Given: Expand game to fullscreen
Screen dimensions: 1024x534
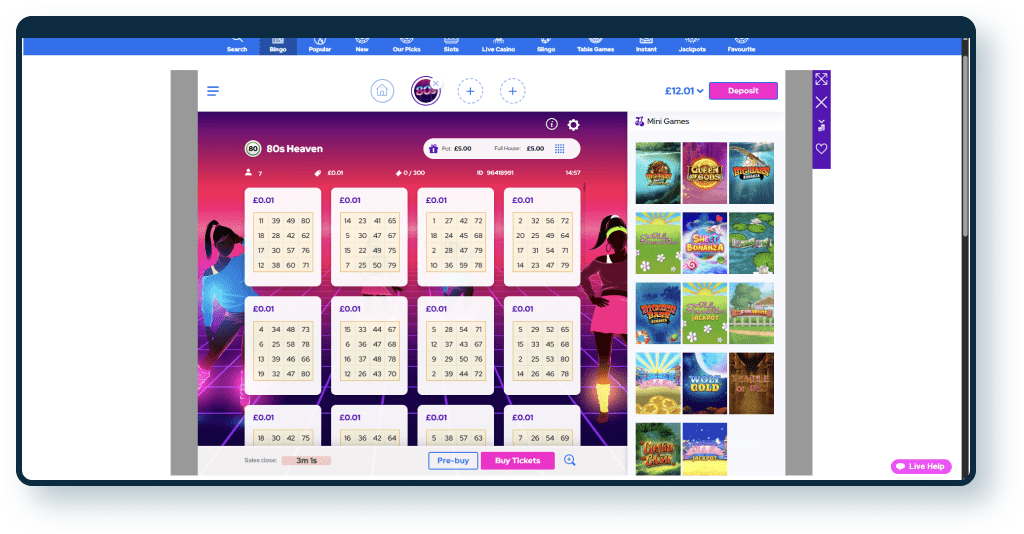Looking at the screenshot, I should point(821,79).
